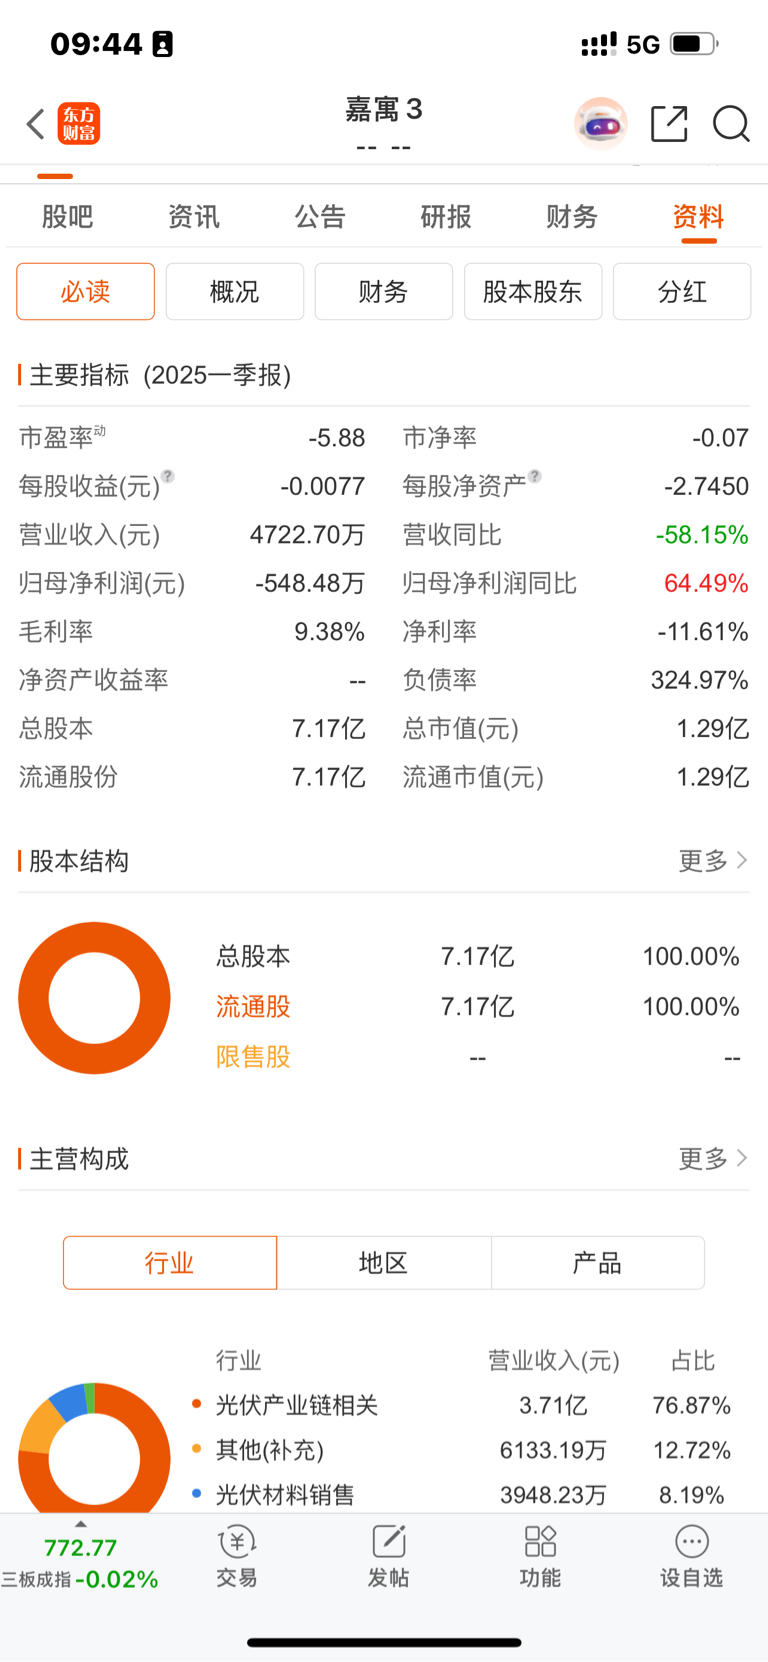Tap the 发帖 compose icon

point(389,1557)
